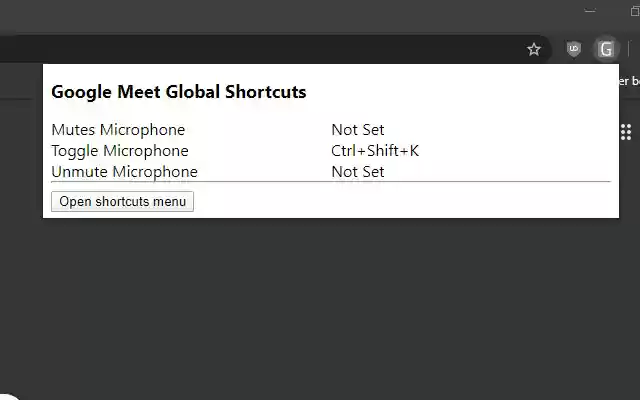Screen dimensions: 640x400
Task: Click the Open shortcuts menu button
Action: pos(122,201)
